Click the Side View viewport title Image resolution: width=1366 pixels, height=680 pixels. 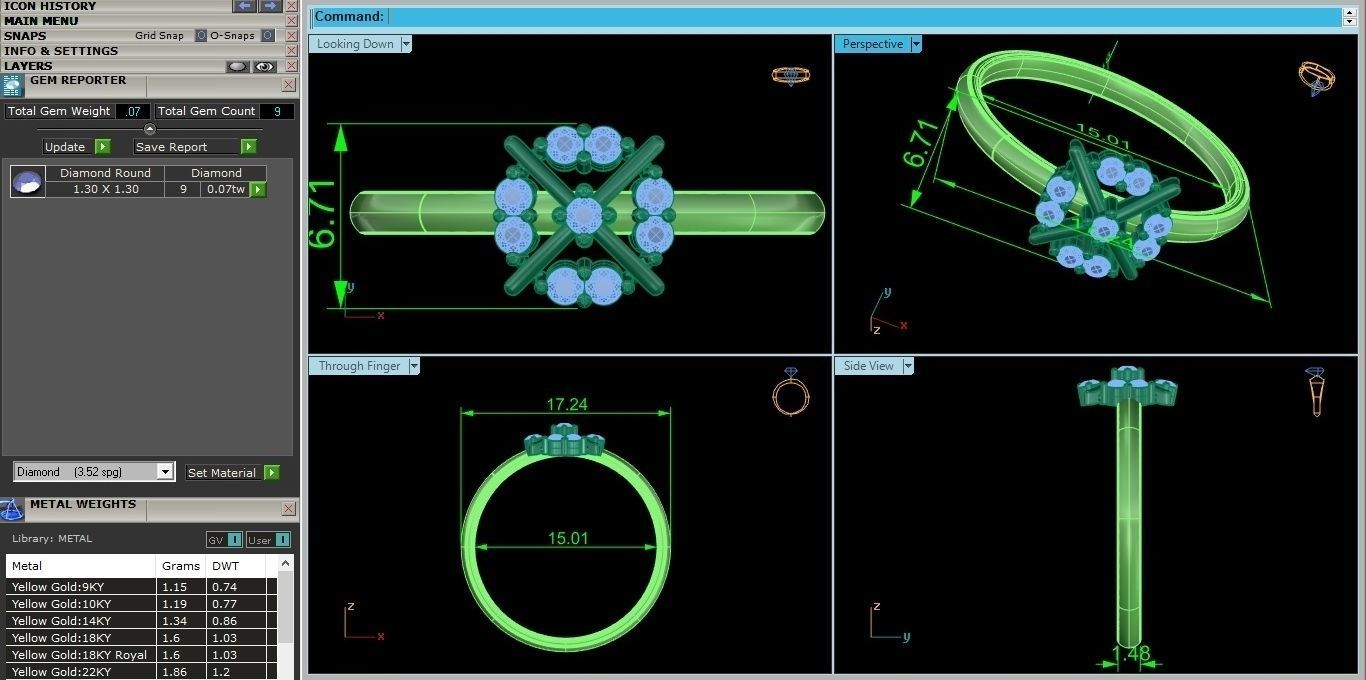coord(868,366)
